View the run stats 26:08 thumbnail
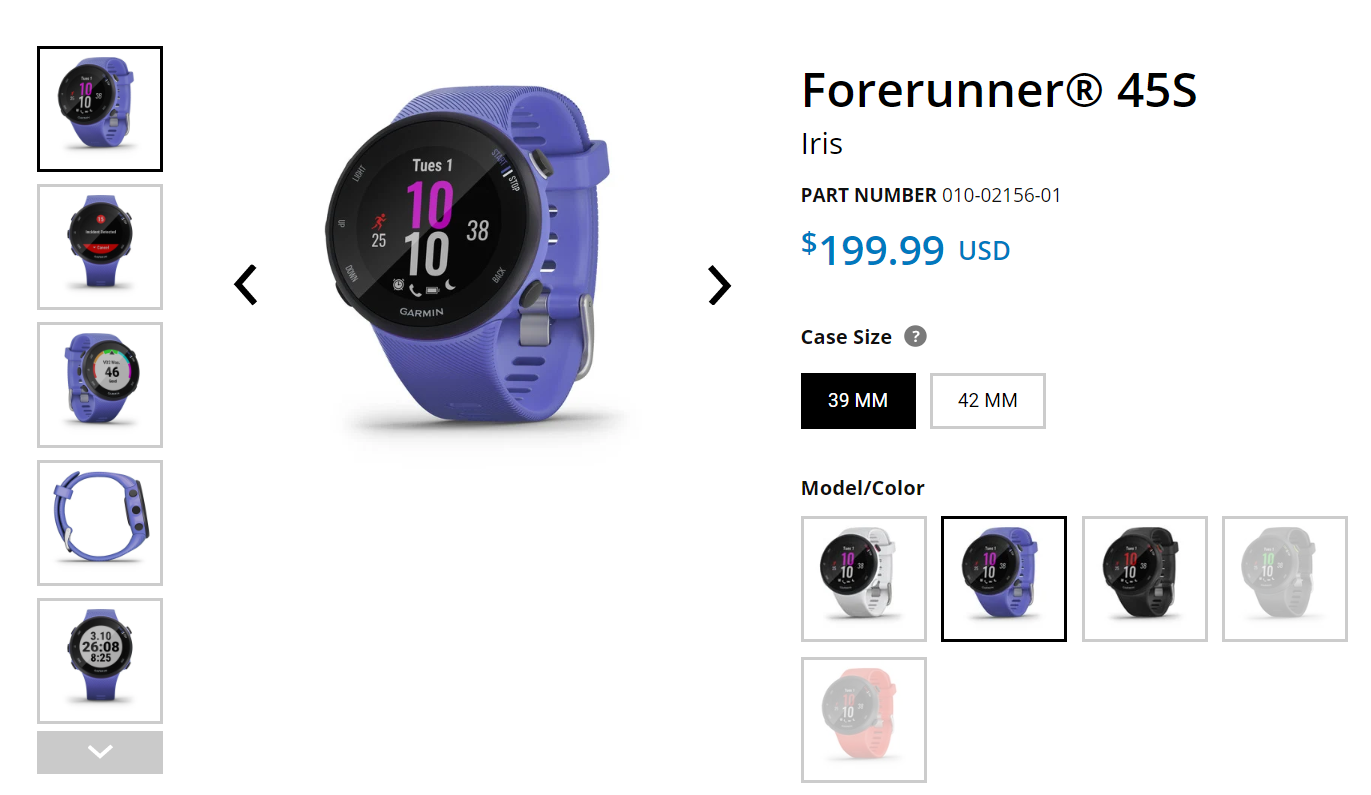The image size is (1371, 795). pyautogui.click(x=100, y=661)
